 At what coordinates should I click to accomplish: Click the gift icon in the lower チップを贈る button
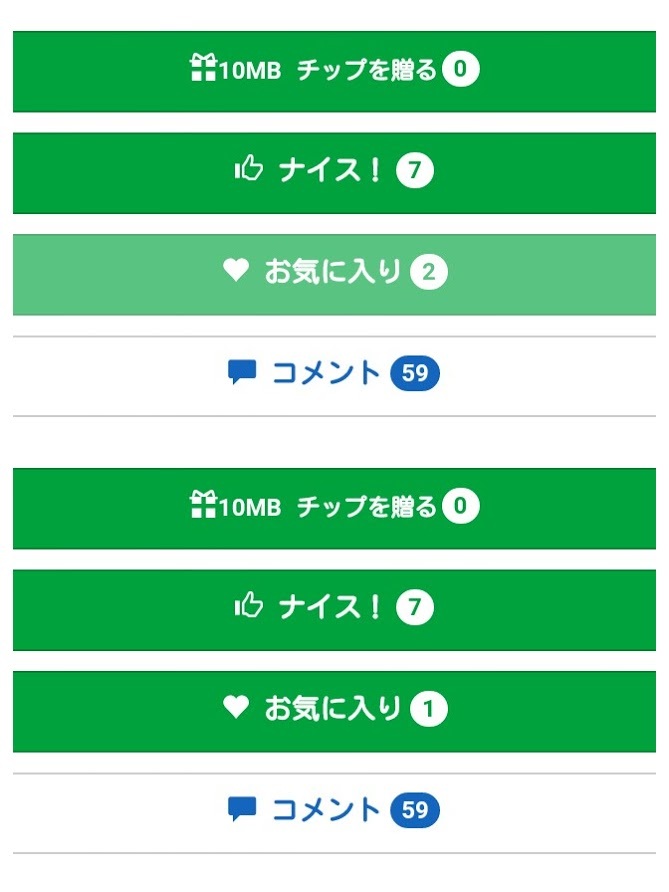click(x=203, y=507)
